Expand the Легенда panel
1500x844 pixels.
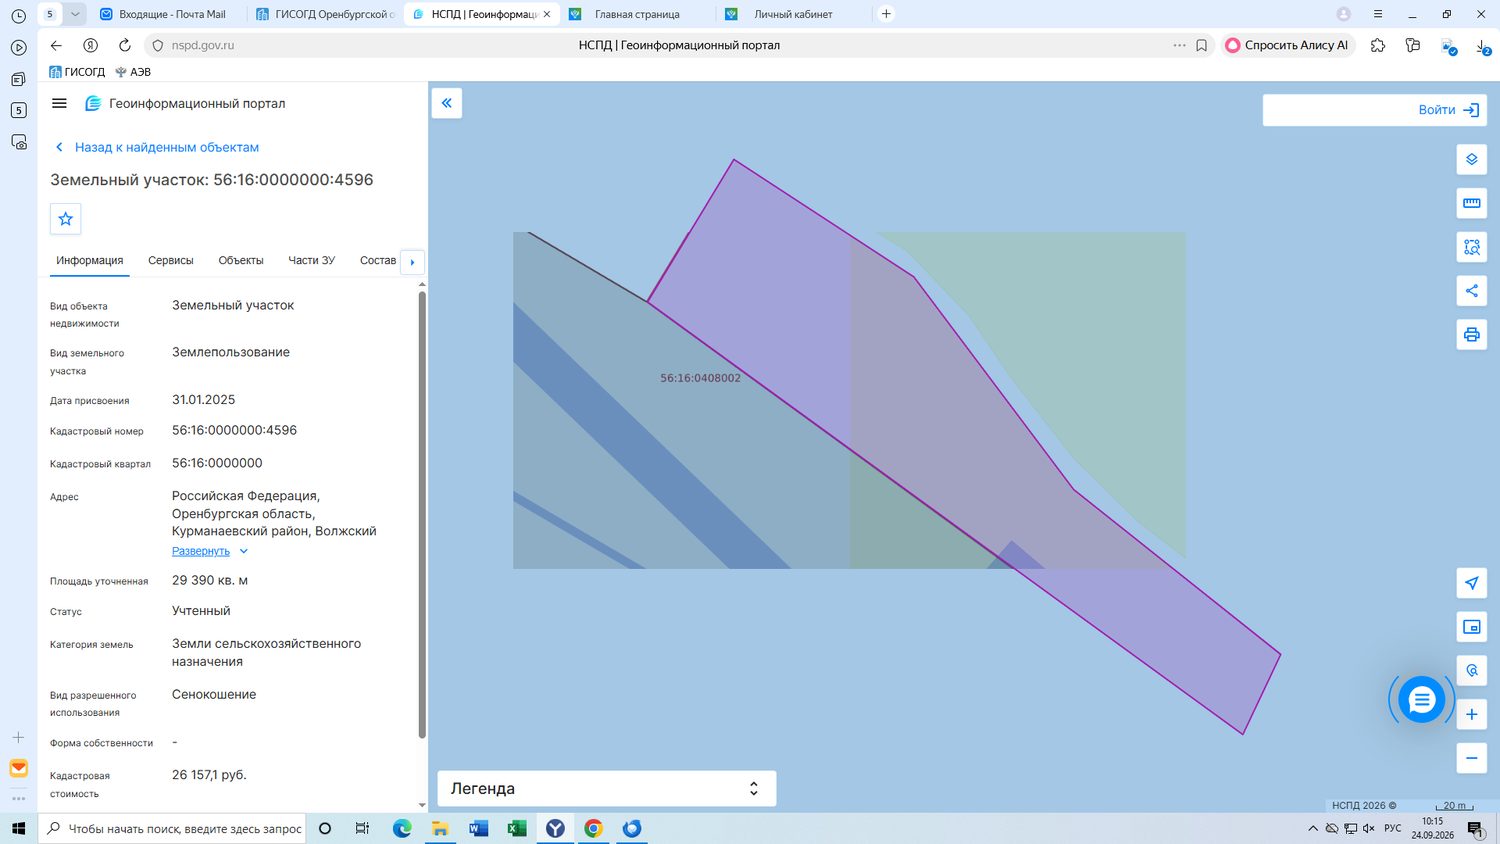[607, 788]
